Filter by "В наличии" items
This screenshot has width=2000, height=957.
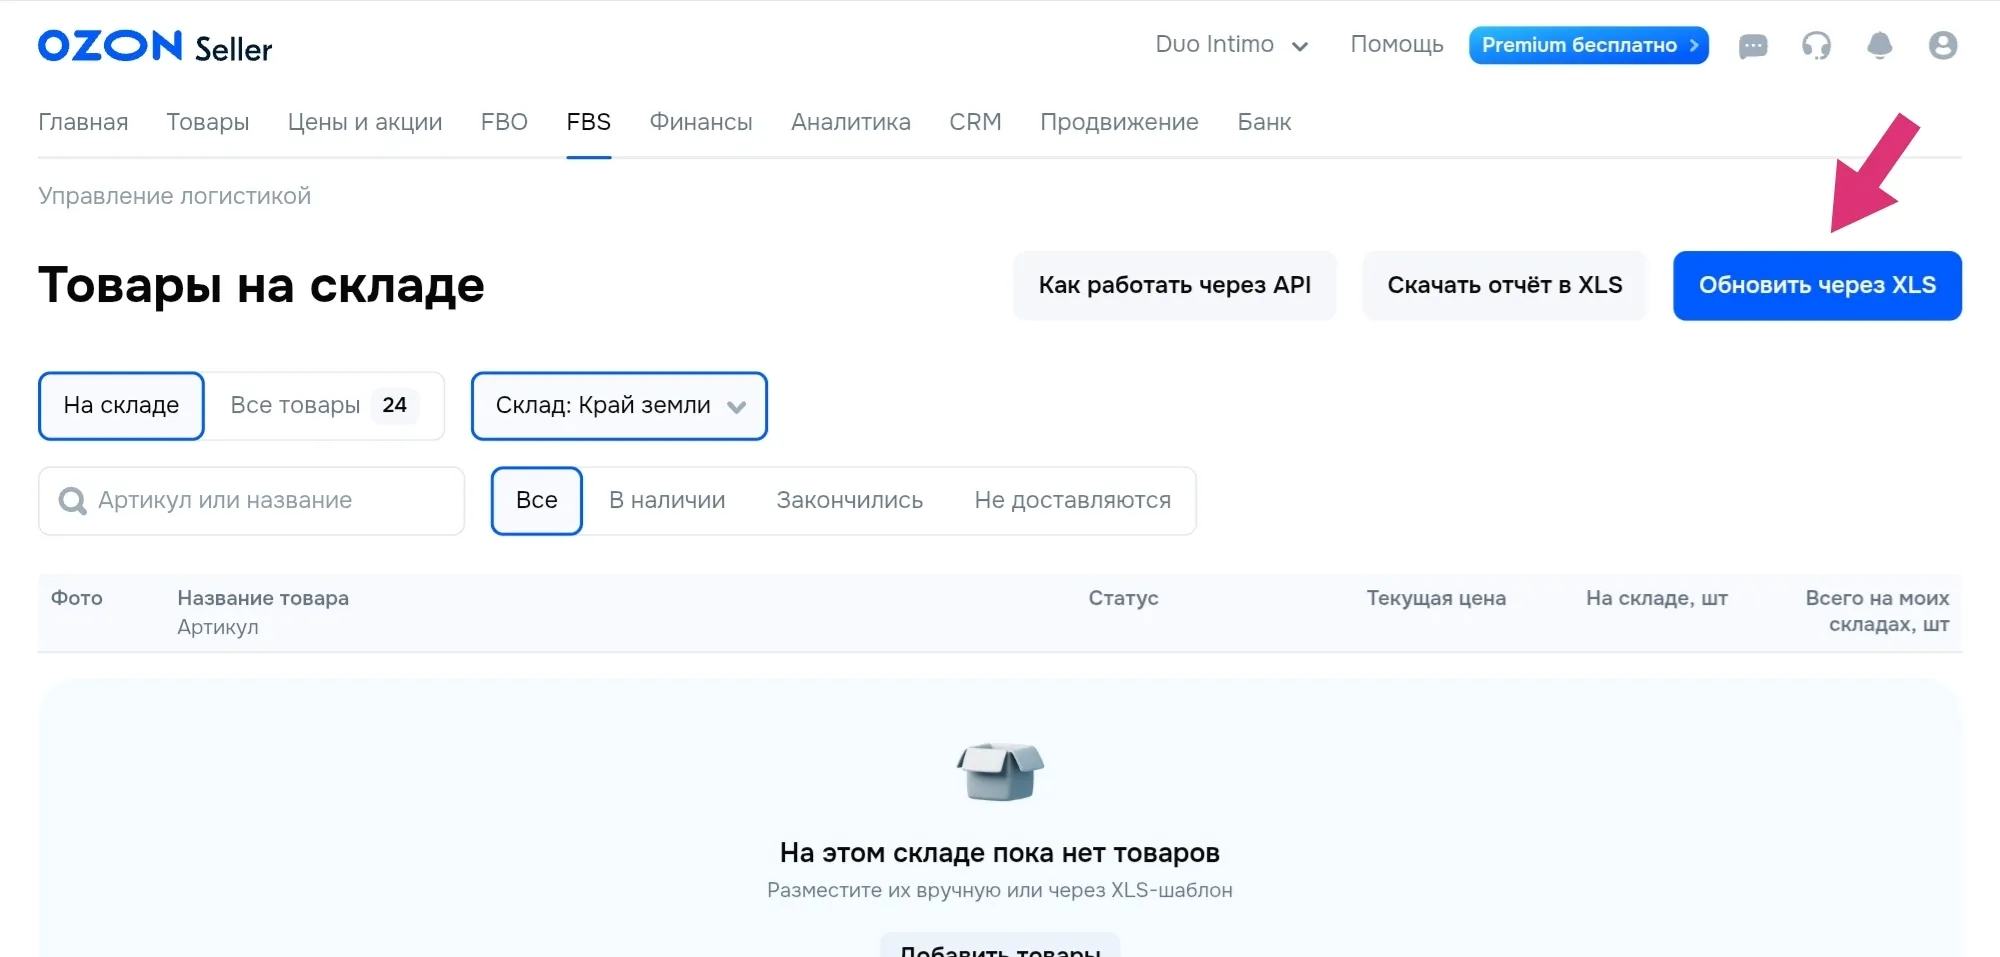[x=667, y=501]
